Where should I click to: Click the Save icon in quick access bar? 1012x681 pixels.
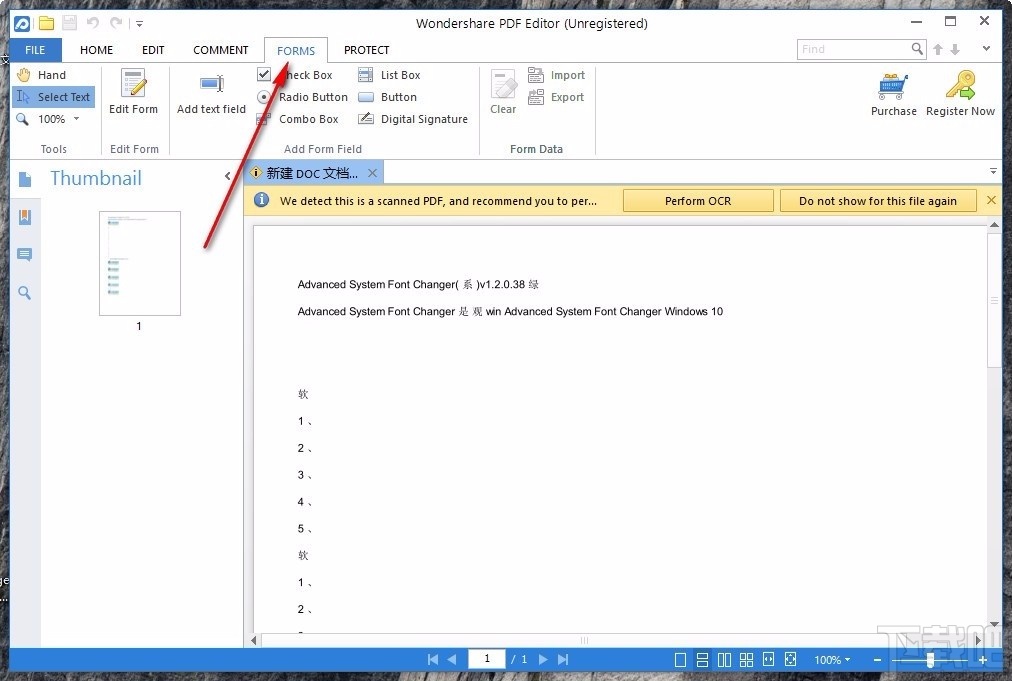(x=69, y=23)
